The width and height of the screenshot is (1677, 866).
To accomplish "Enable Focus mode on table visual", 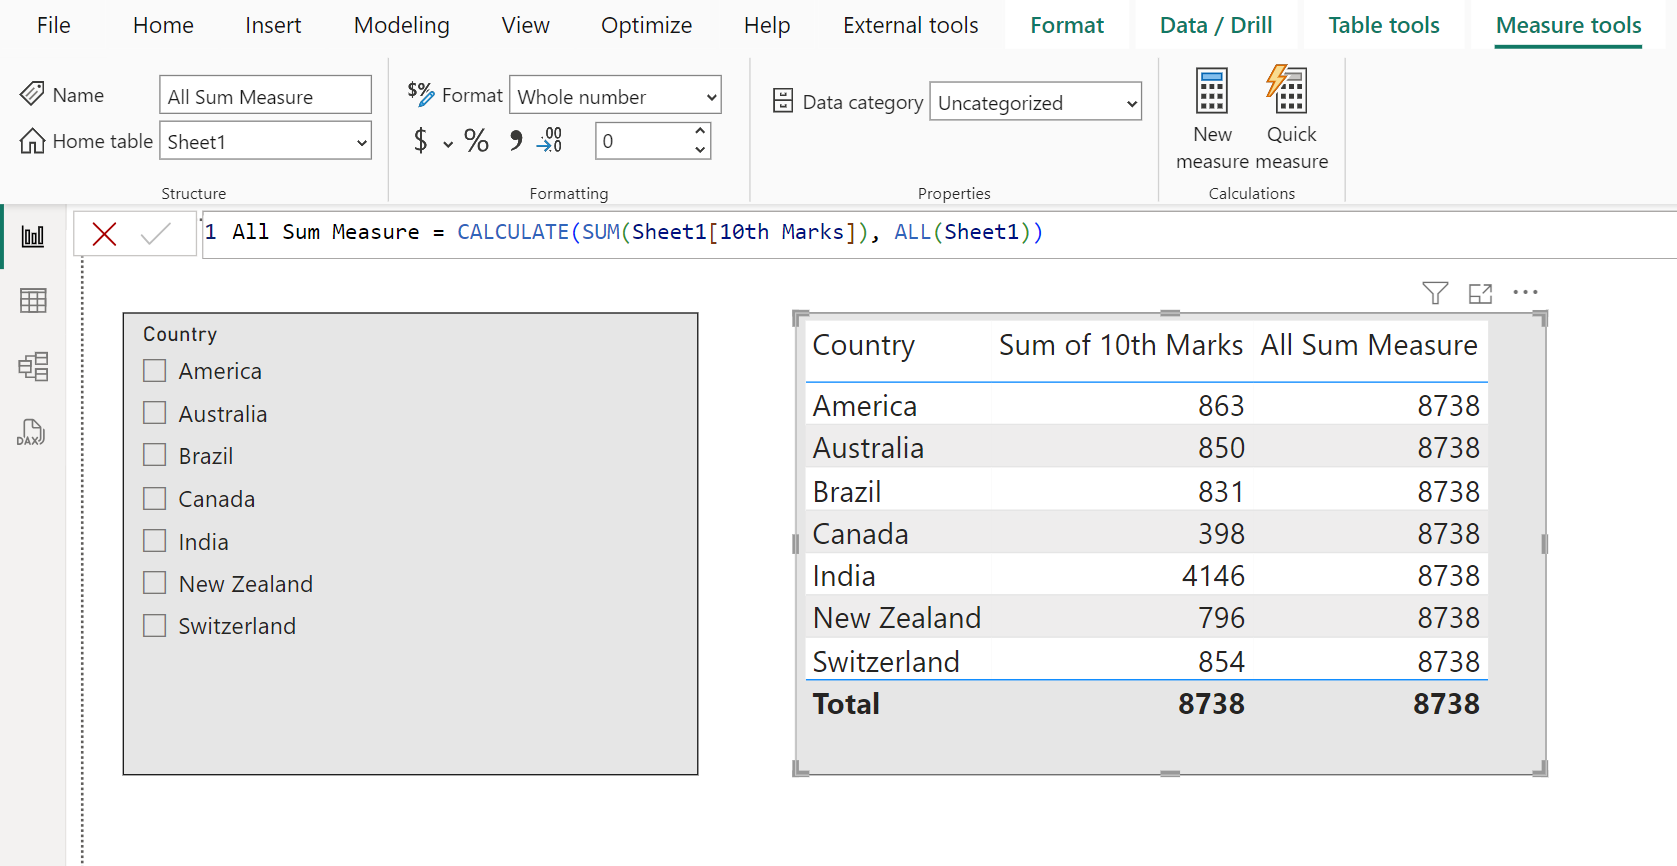I will [1480, 293].
